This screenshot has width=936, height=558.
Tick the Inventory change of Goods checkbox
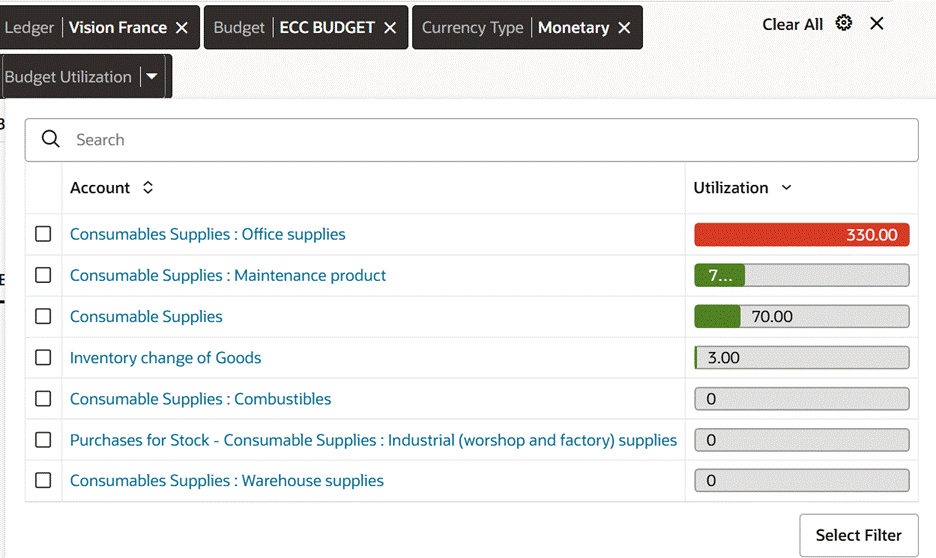[x=43, y=357]
